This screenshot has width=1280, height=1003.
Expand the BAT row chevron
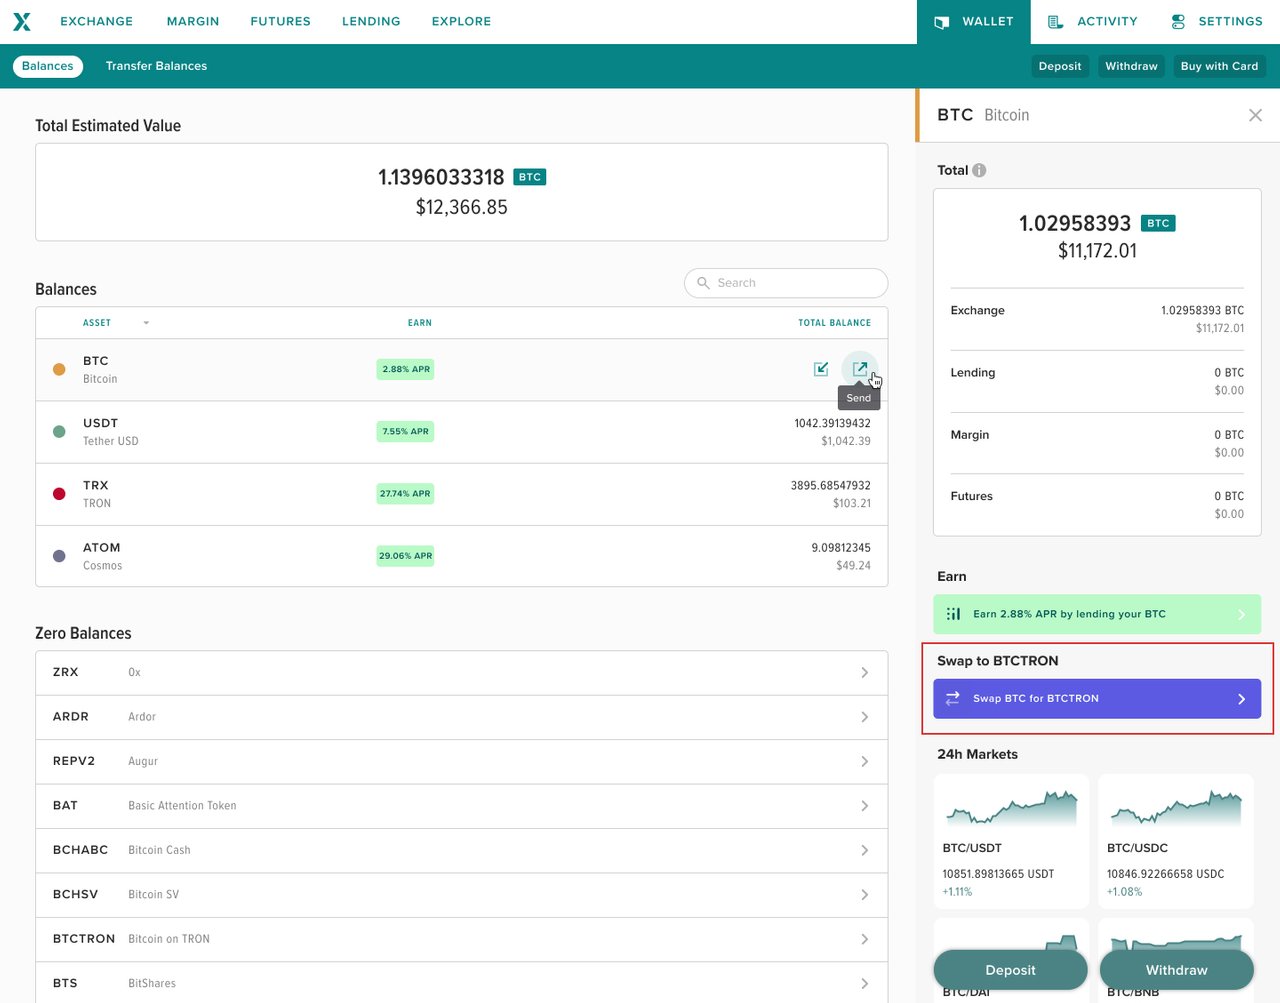click(x=864, y=805)
